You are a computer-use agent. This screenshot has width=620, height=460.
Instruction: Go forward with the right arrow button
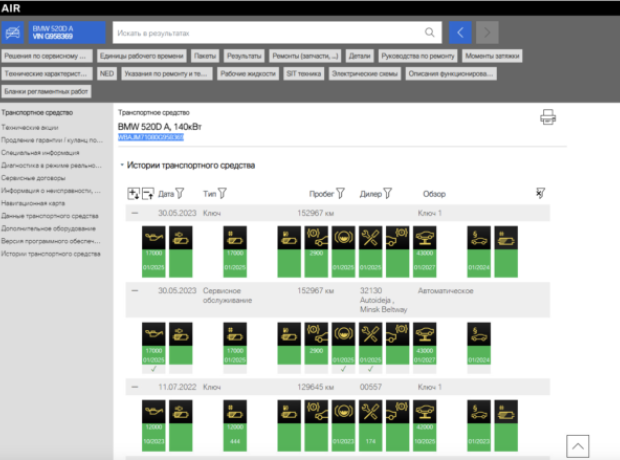[487, 32]
